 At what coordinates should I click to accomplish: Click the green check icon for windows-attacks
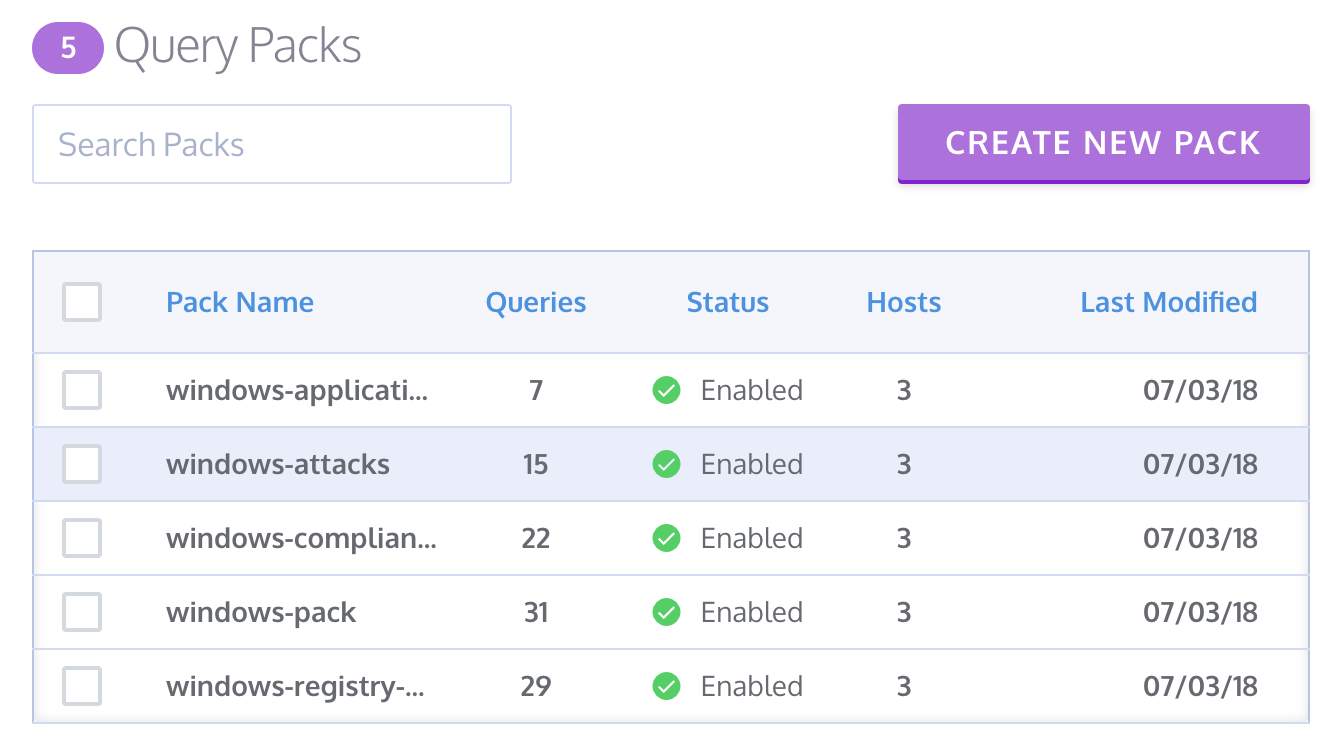tap(666, 464)
